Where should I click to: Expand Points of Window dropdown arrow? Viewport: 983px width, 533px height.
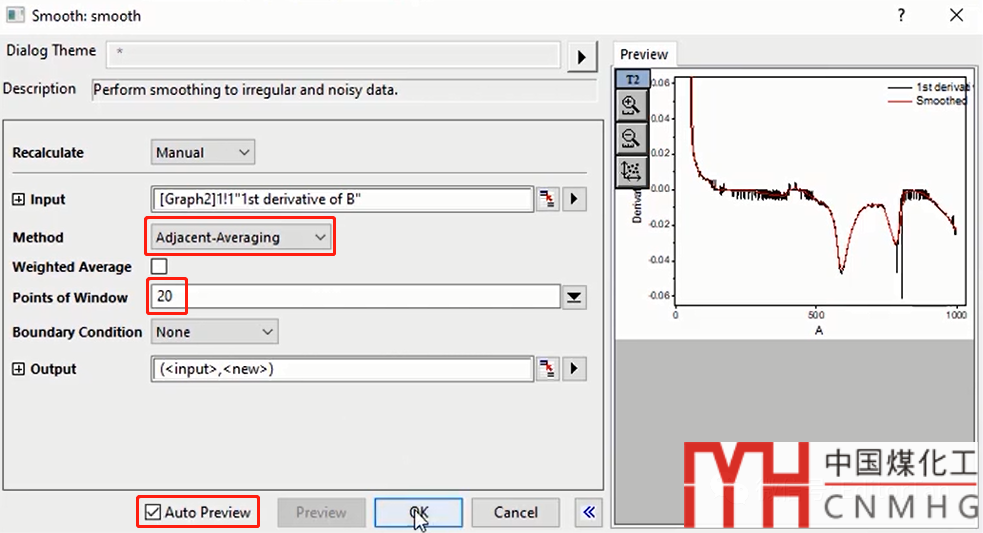pos(574,297)
